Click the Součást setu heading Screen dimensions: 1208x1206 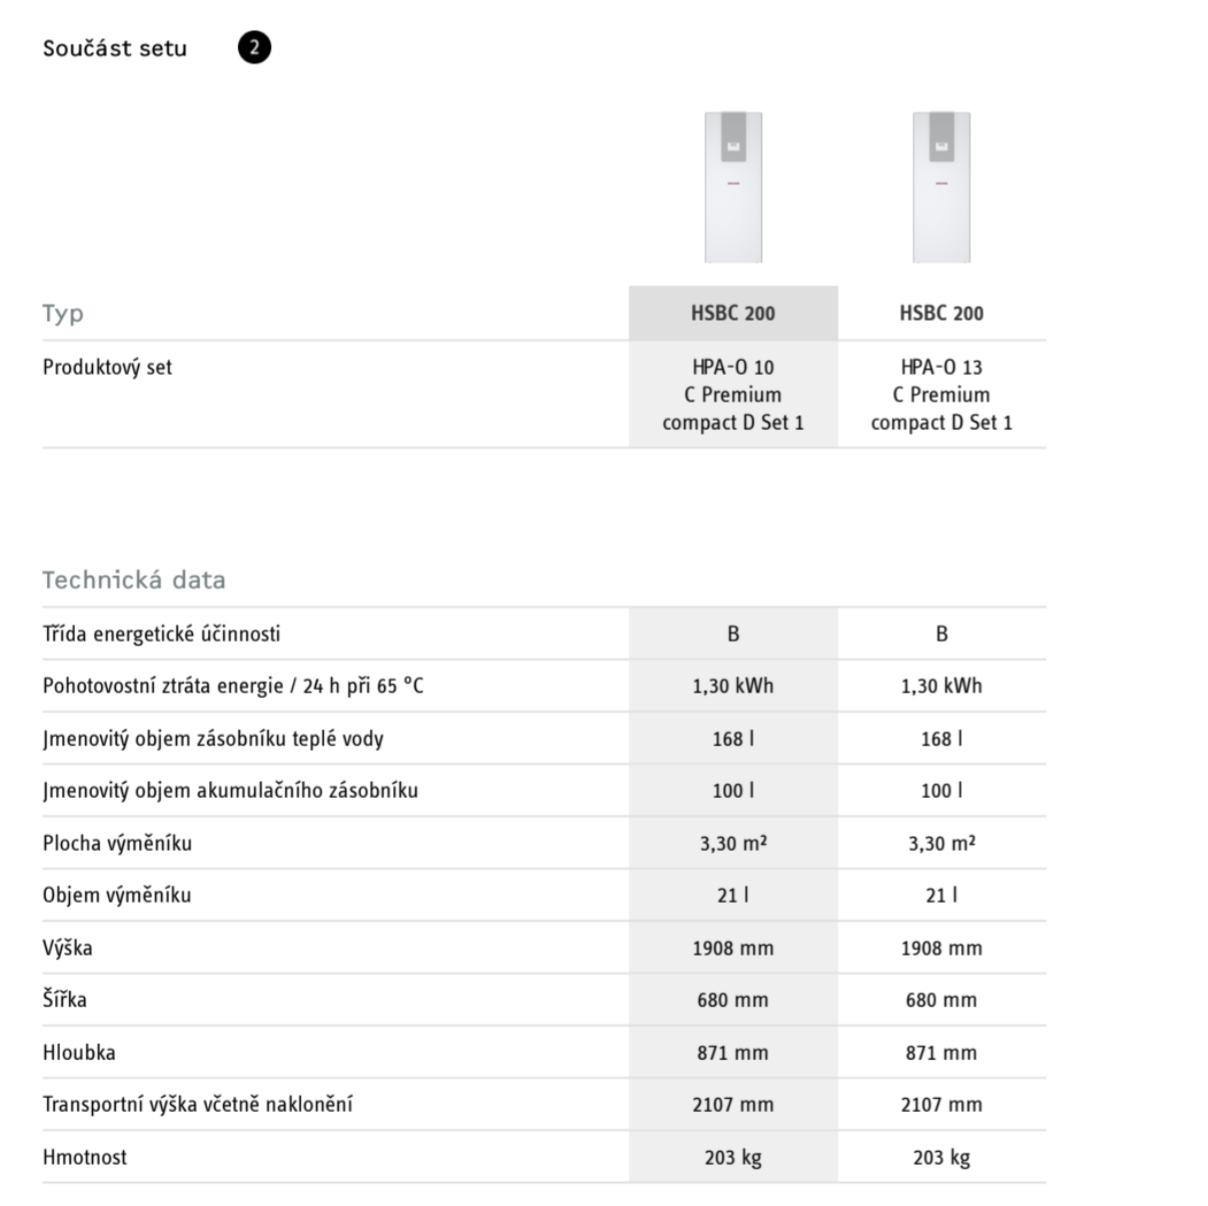tap(115, 48)
